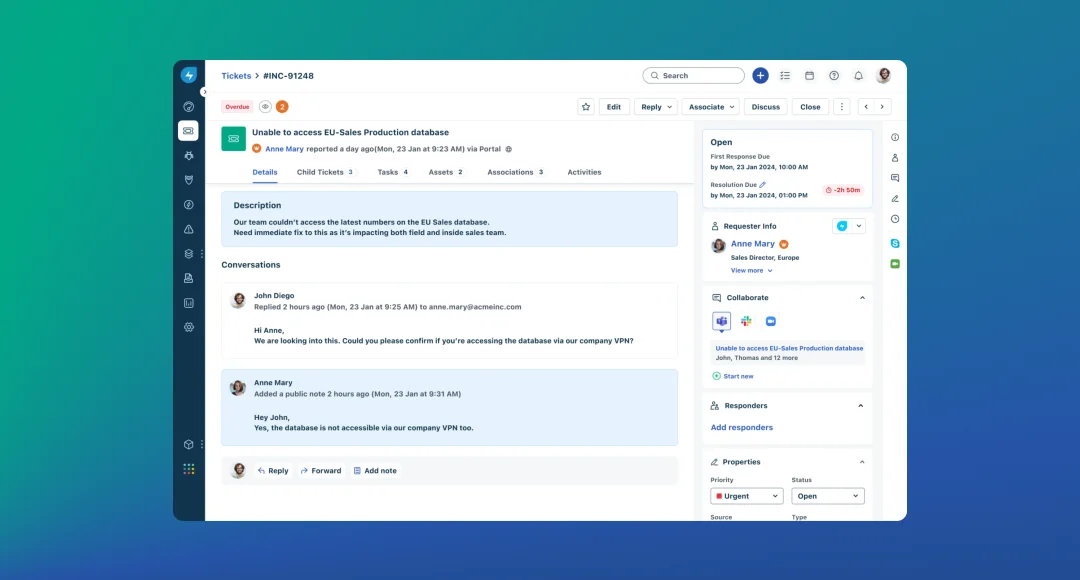Open the clock icon in right rail

[x=895, y=219]
